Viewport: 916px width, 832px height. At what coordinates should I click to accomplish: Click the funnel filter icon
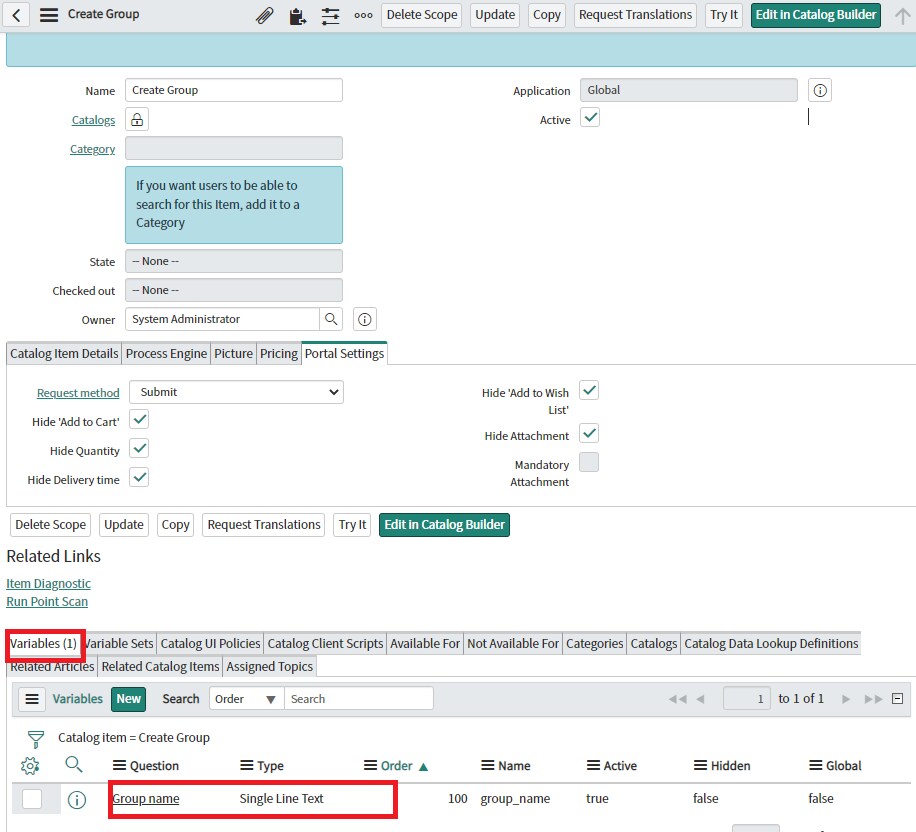click(x=36, y=739)
